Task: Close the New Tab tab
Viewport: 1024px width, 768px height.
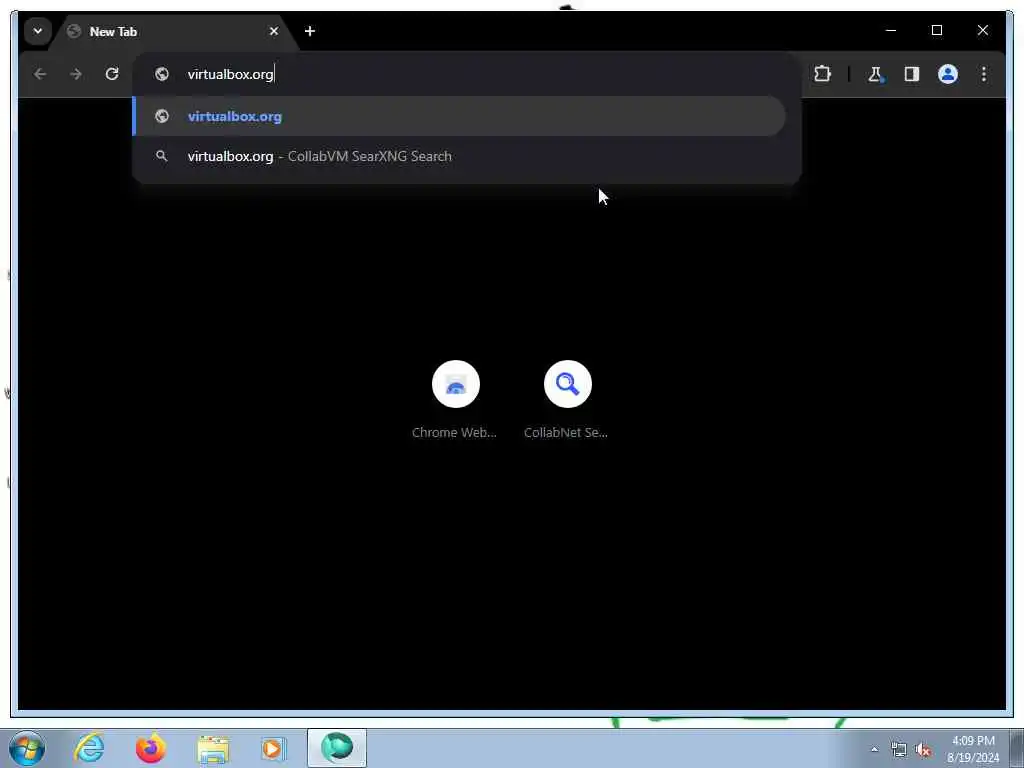Action: pyautogui.click(x=274, y=31)
